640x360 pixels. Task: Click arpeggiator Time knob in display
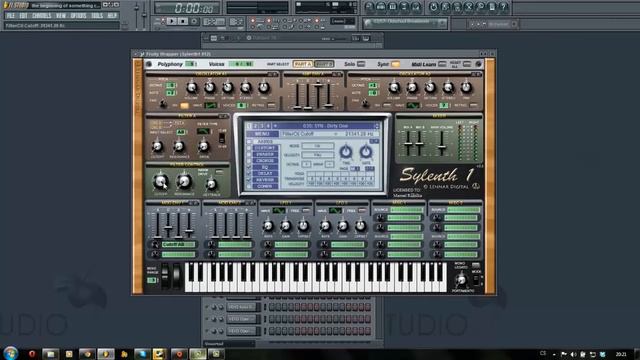click(346, 152)
